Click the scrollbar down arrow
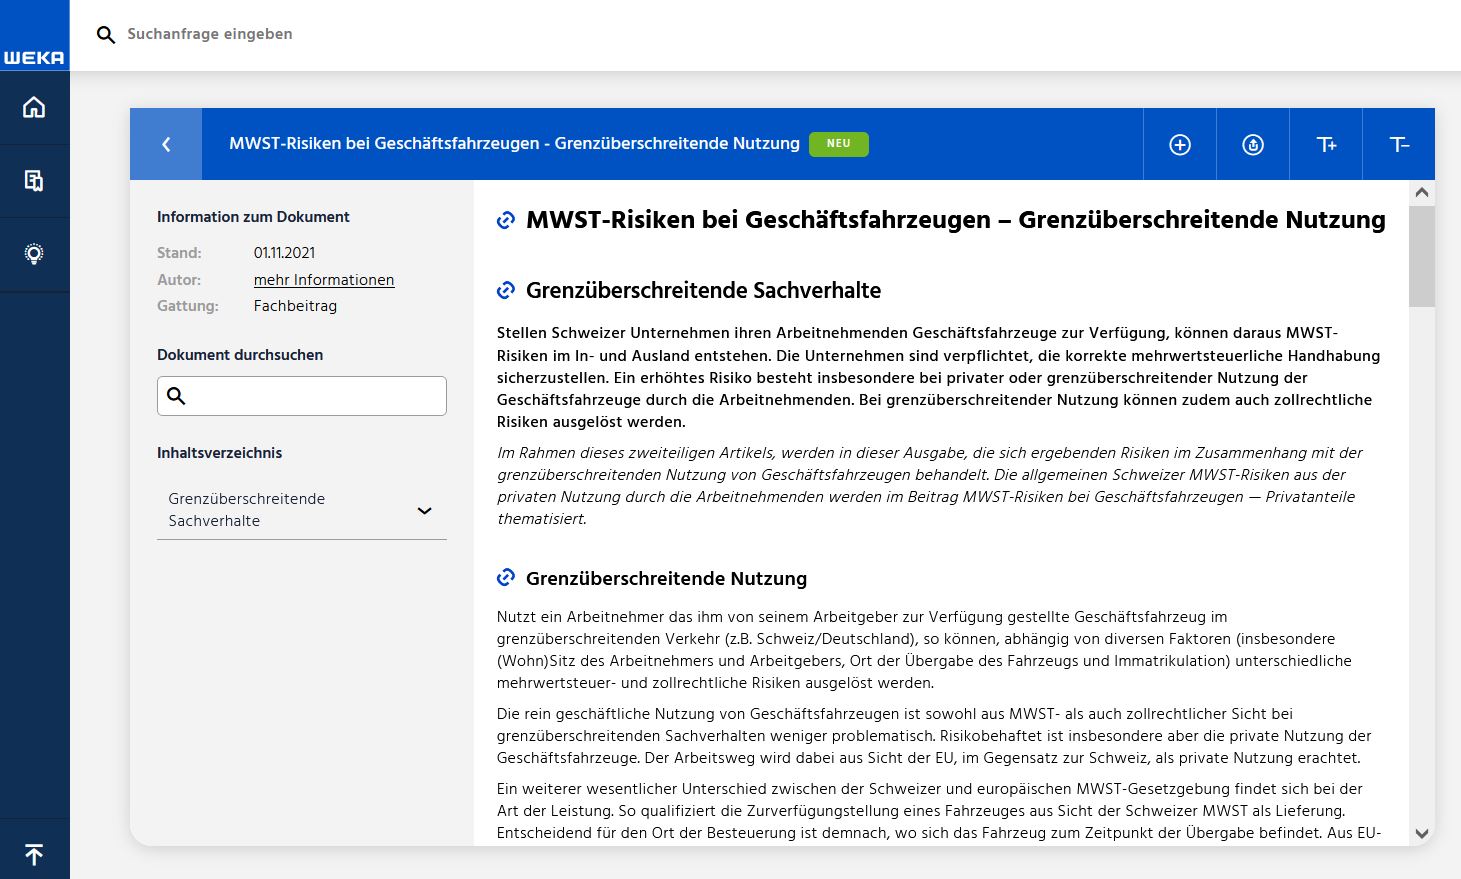Image resolution: width=1461 pixels, height=879 pixels. [x=1421, y=833]
